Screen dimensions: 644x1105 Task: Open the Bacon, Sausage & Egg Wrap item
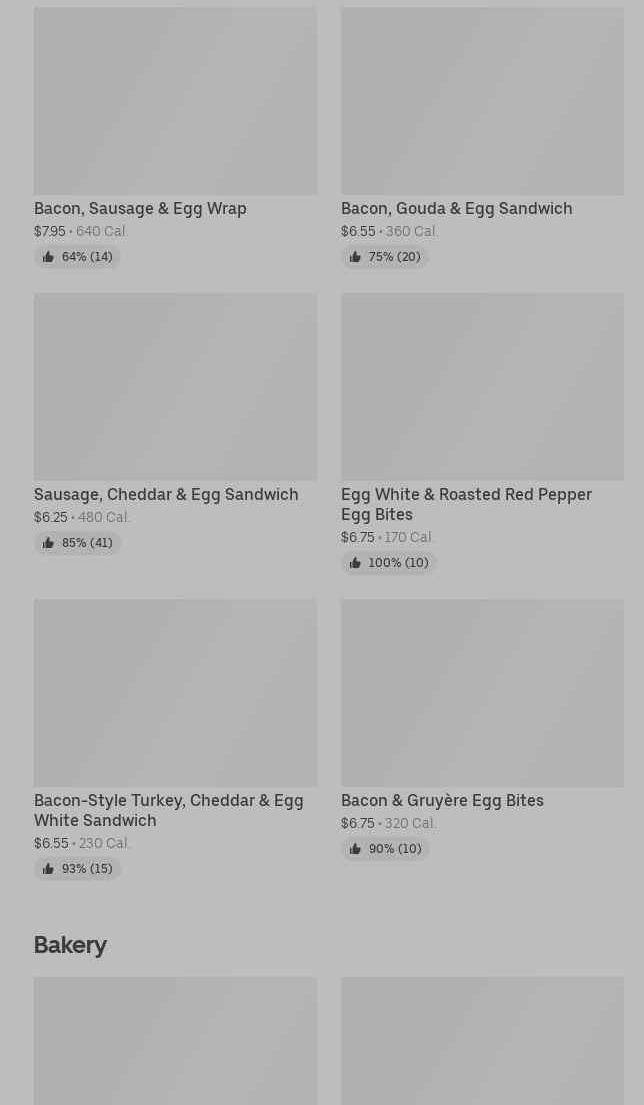pos(140,208)
